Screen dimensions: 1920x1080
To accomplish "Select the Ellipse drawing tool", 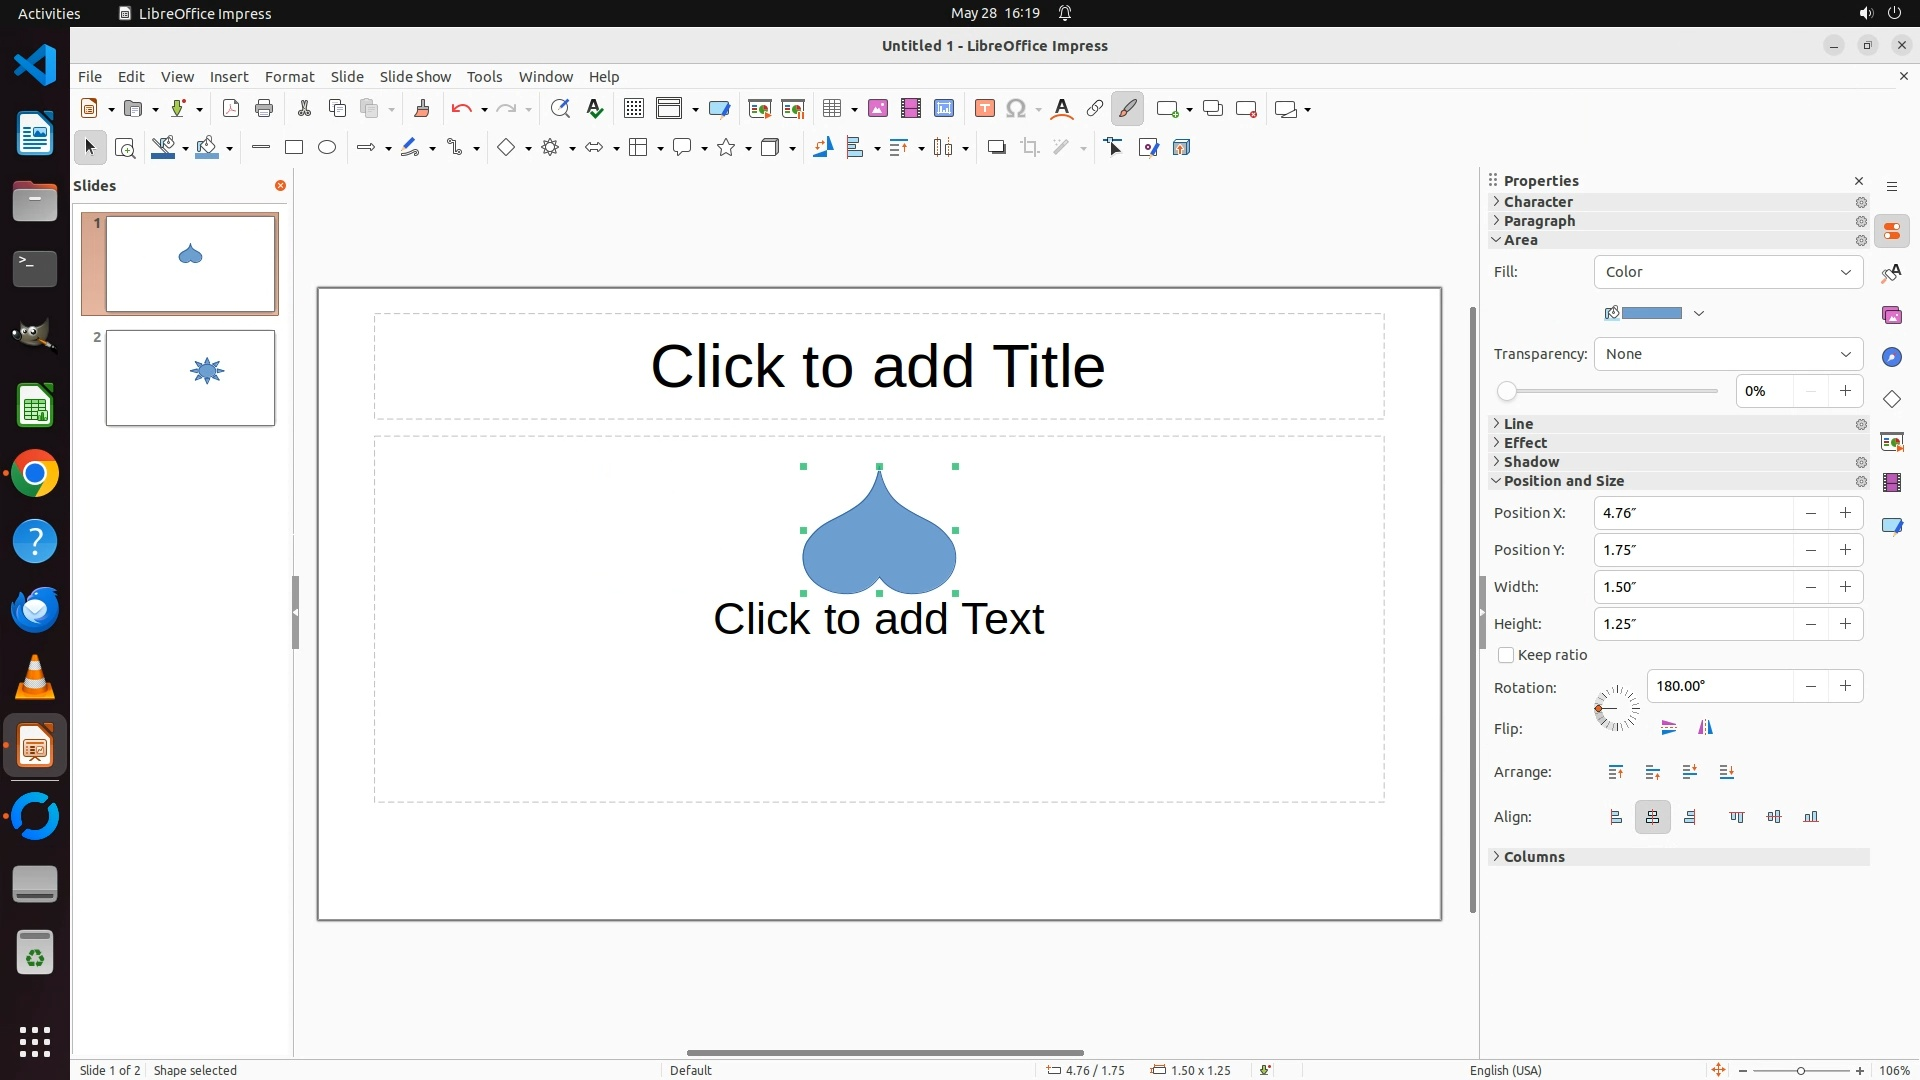I will [327, 148].
